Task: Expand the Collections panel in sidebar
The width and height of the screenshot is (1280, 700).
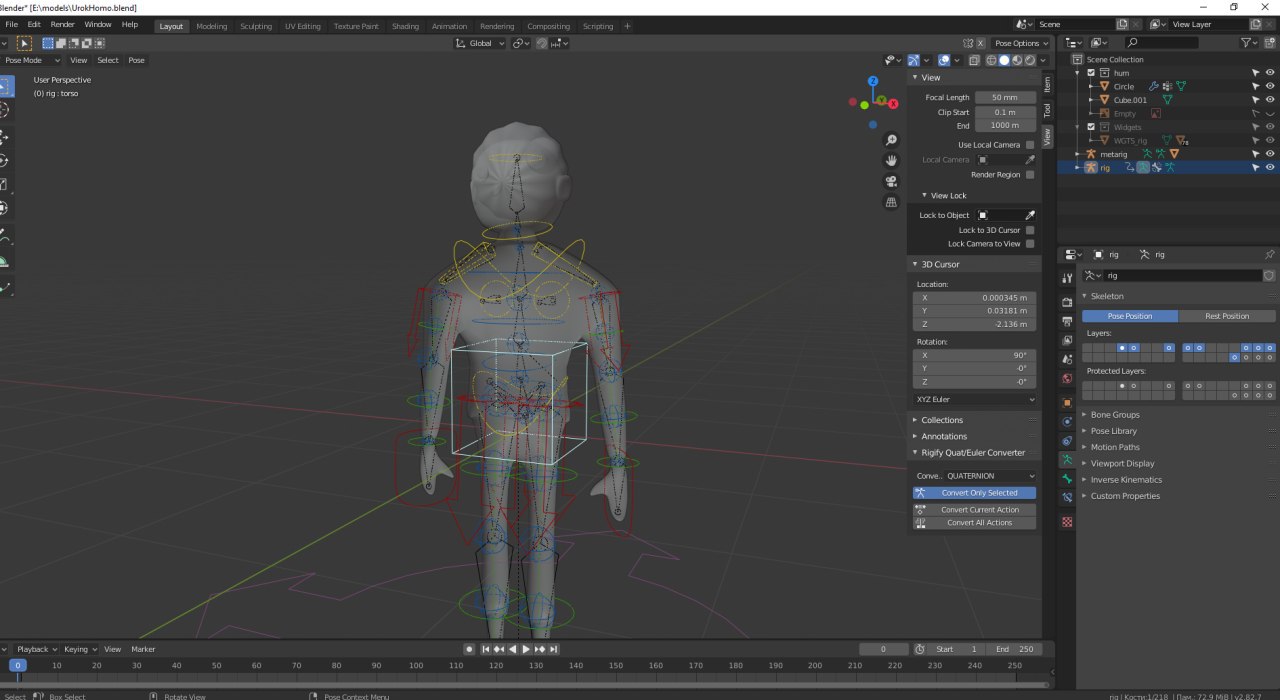Action: (x=942, y=420)
